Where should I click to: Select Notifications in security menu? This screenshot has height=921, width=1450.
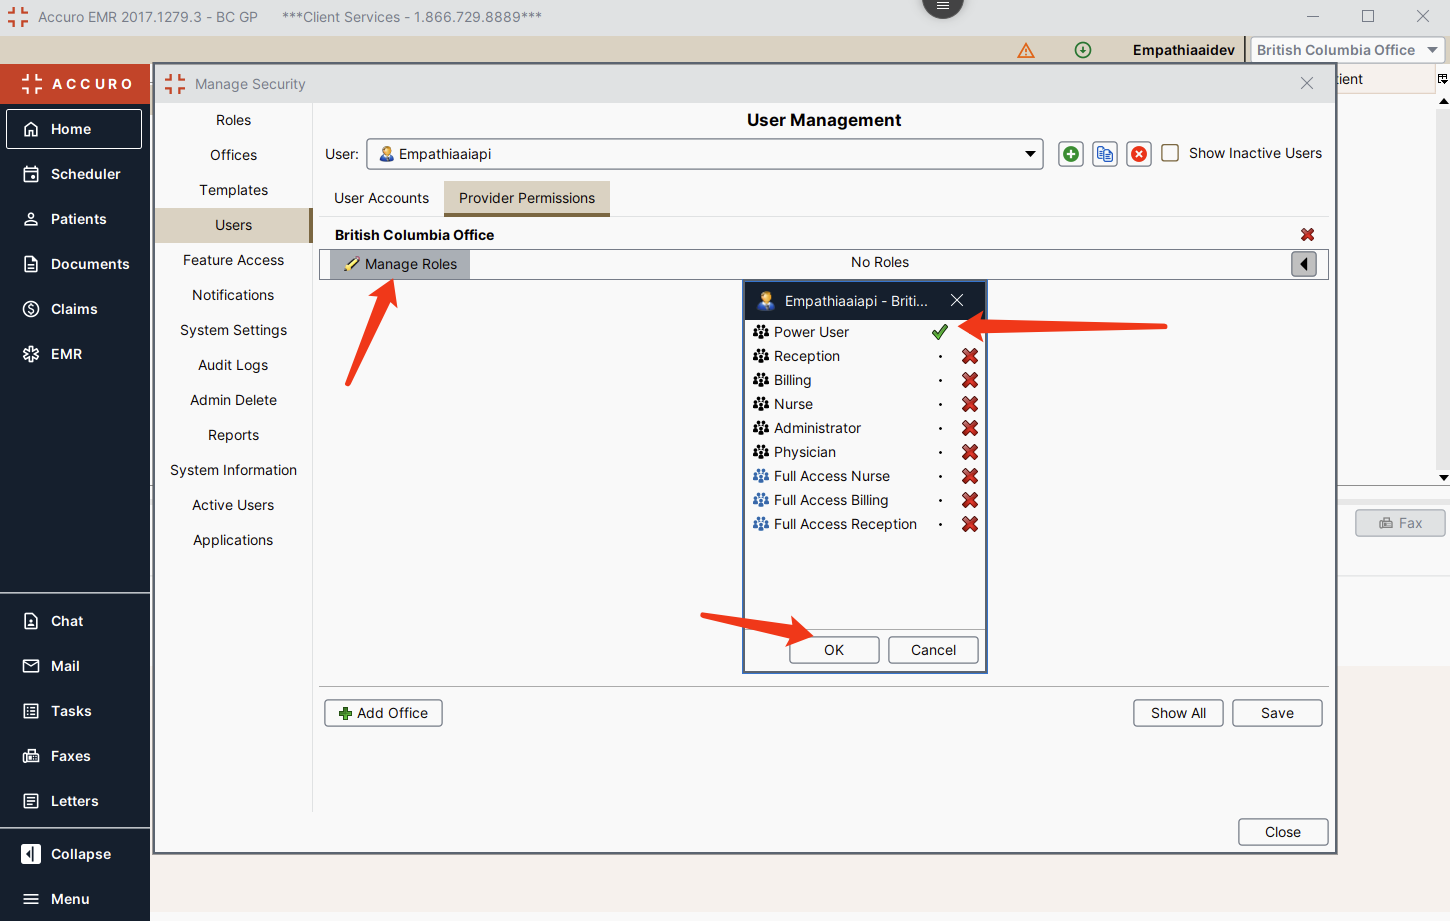coord(233,295)
